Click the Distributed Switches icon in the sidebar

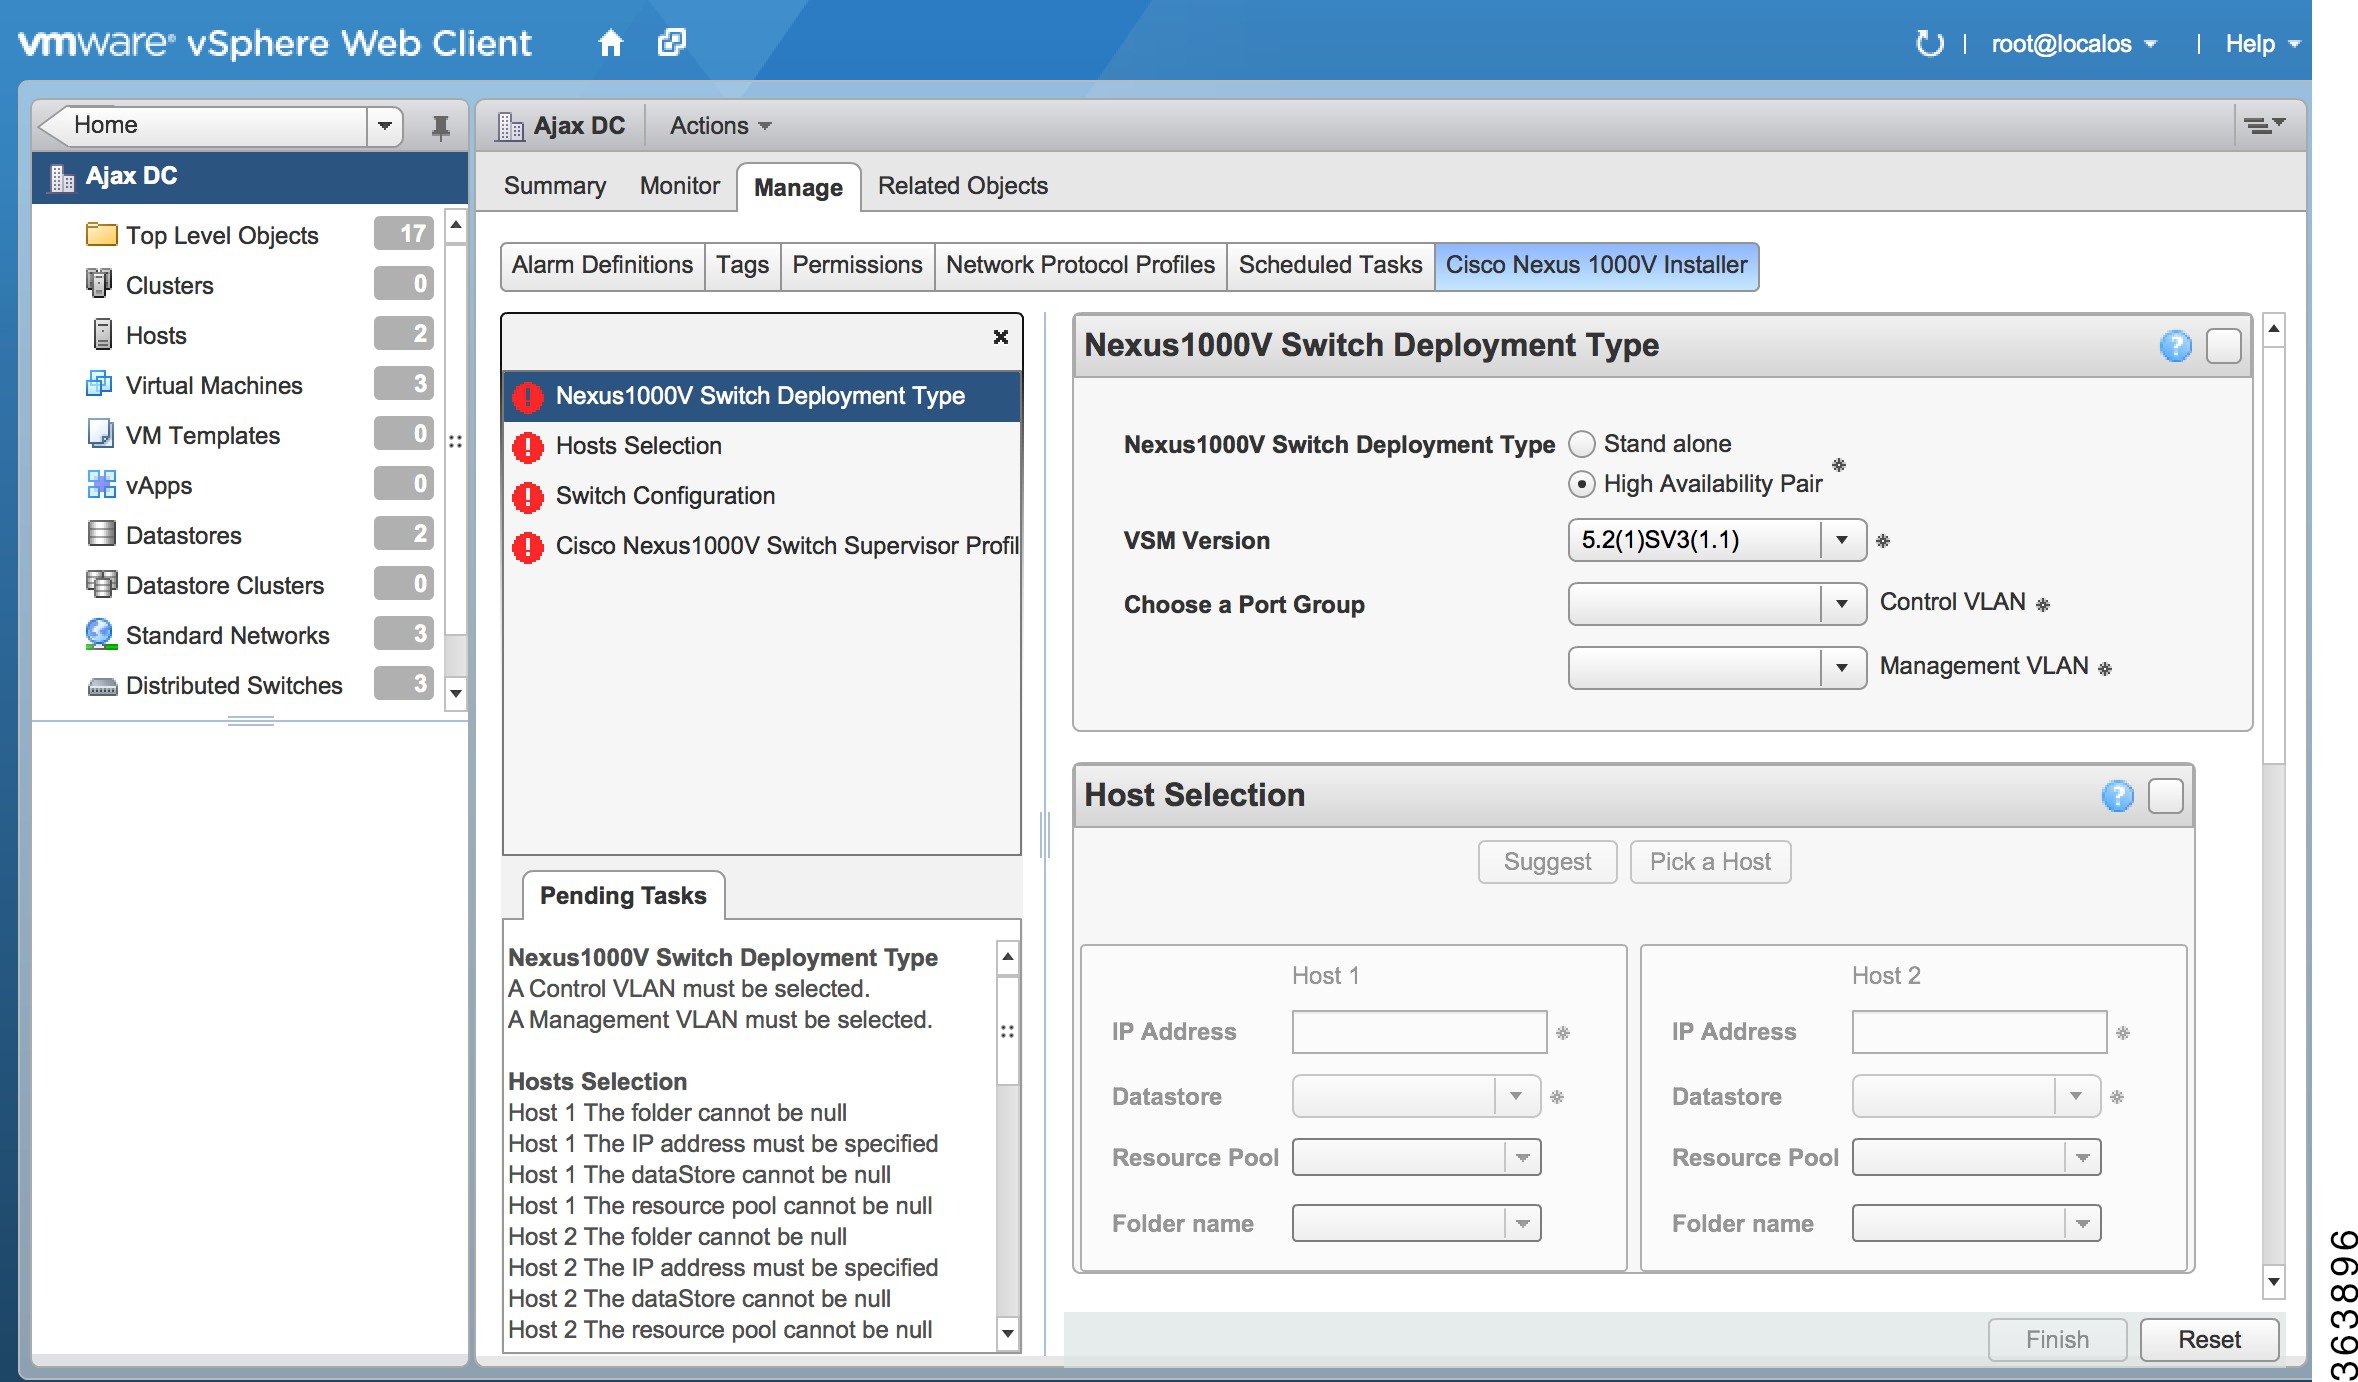point(101,685)
